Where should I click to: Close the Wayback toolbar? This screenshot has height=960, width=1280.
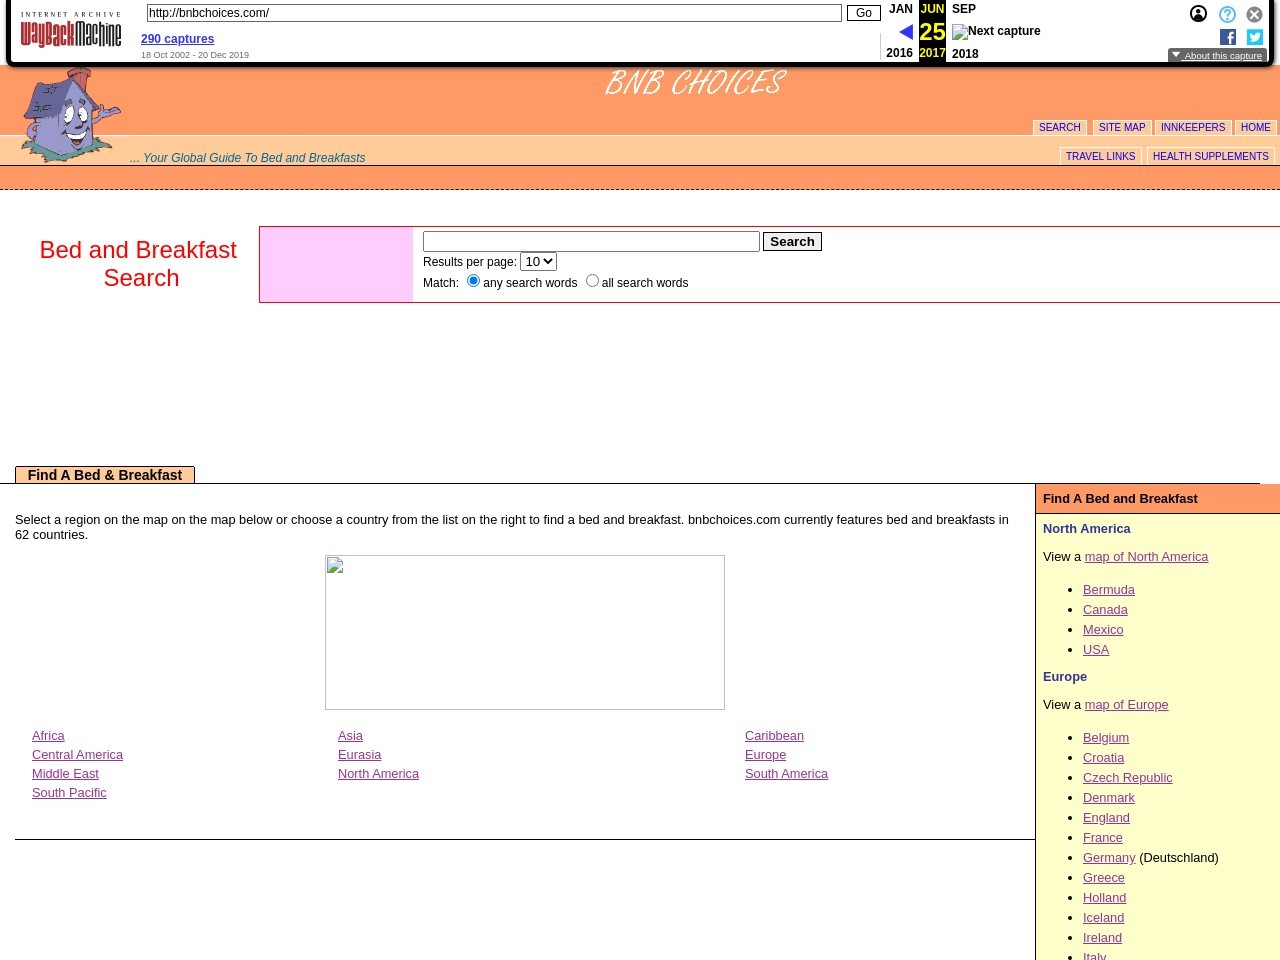[1254, 14]
